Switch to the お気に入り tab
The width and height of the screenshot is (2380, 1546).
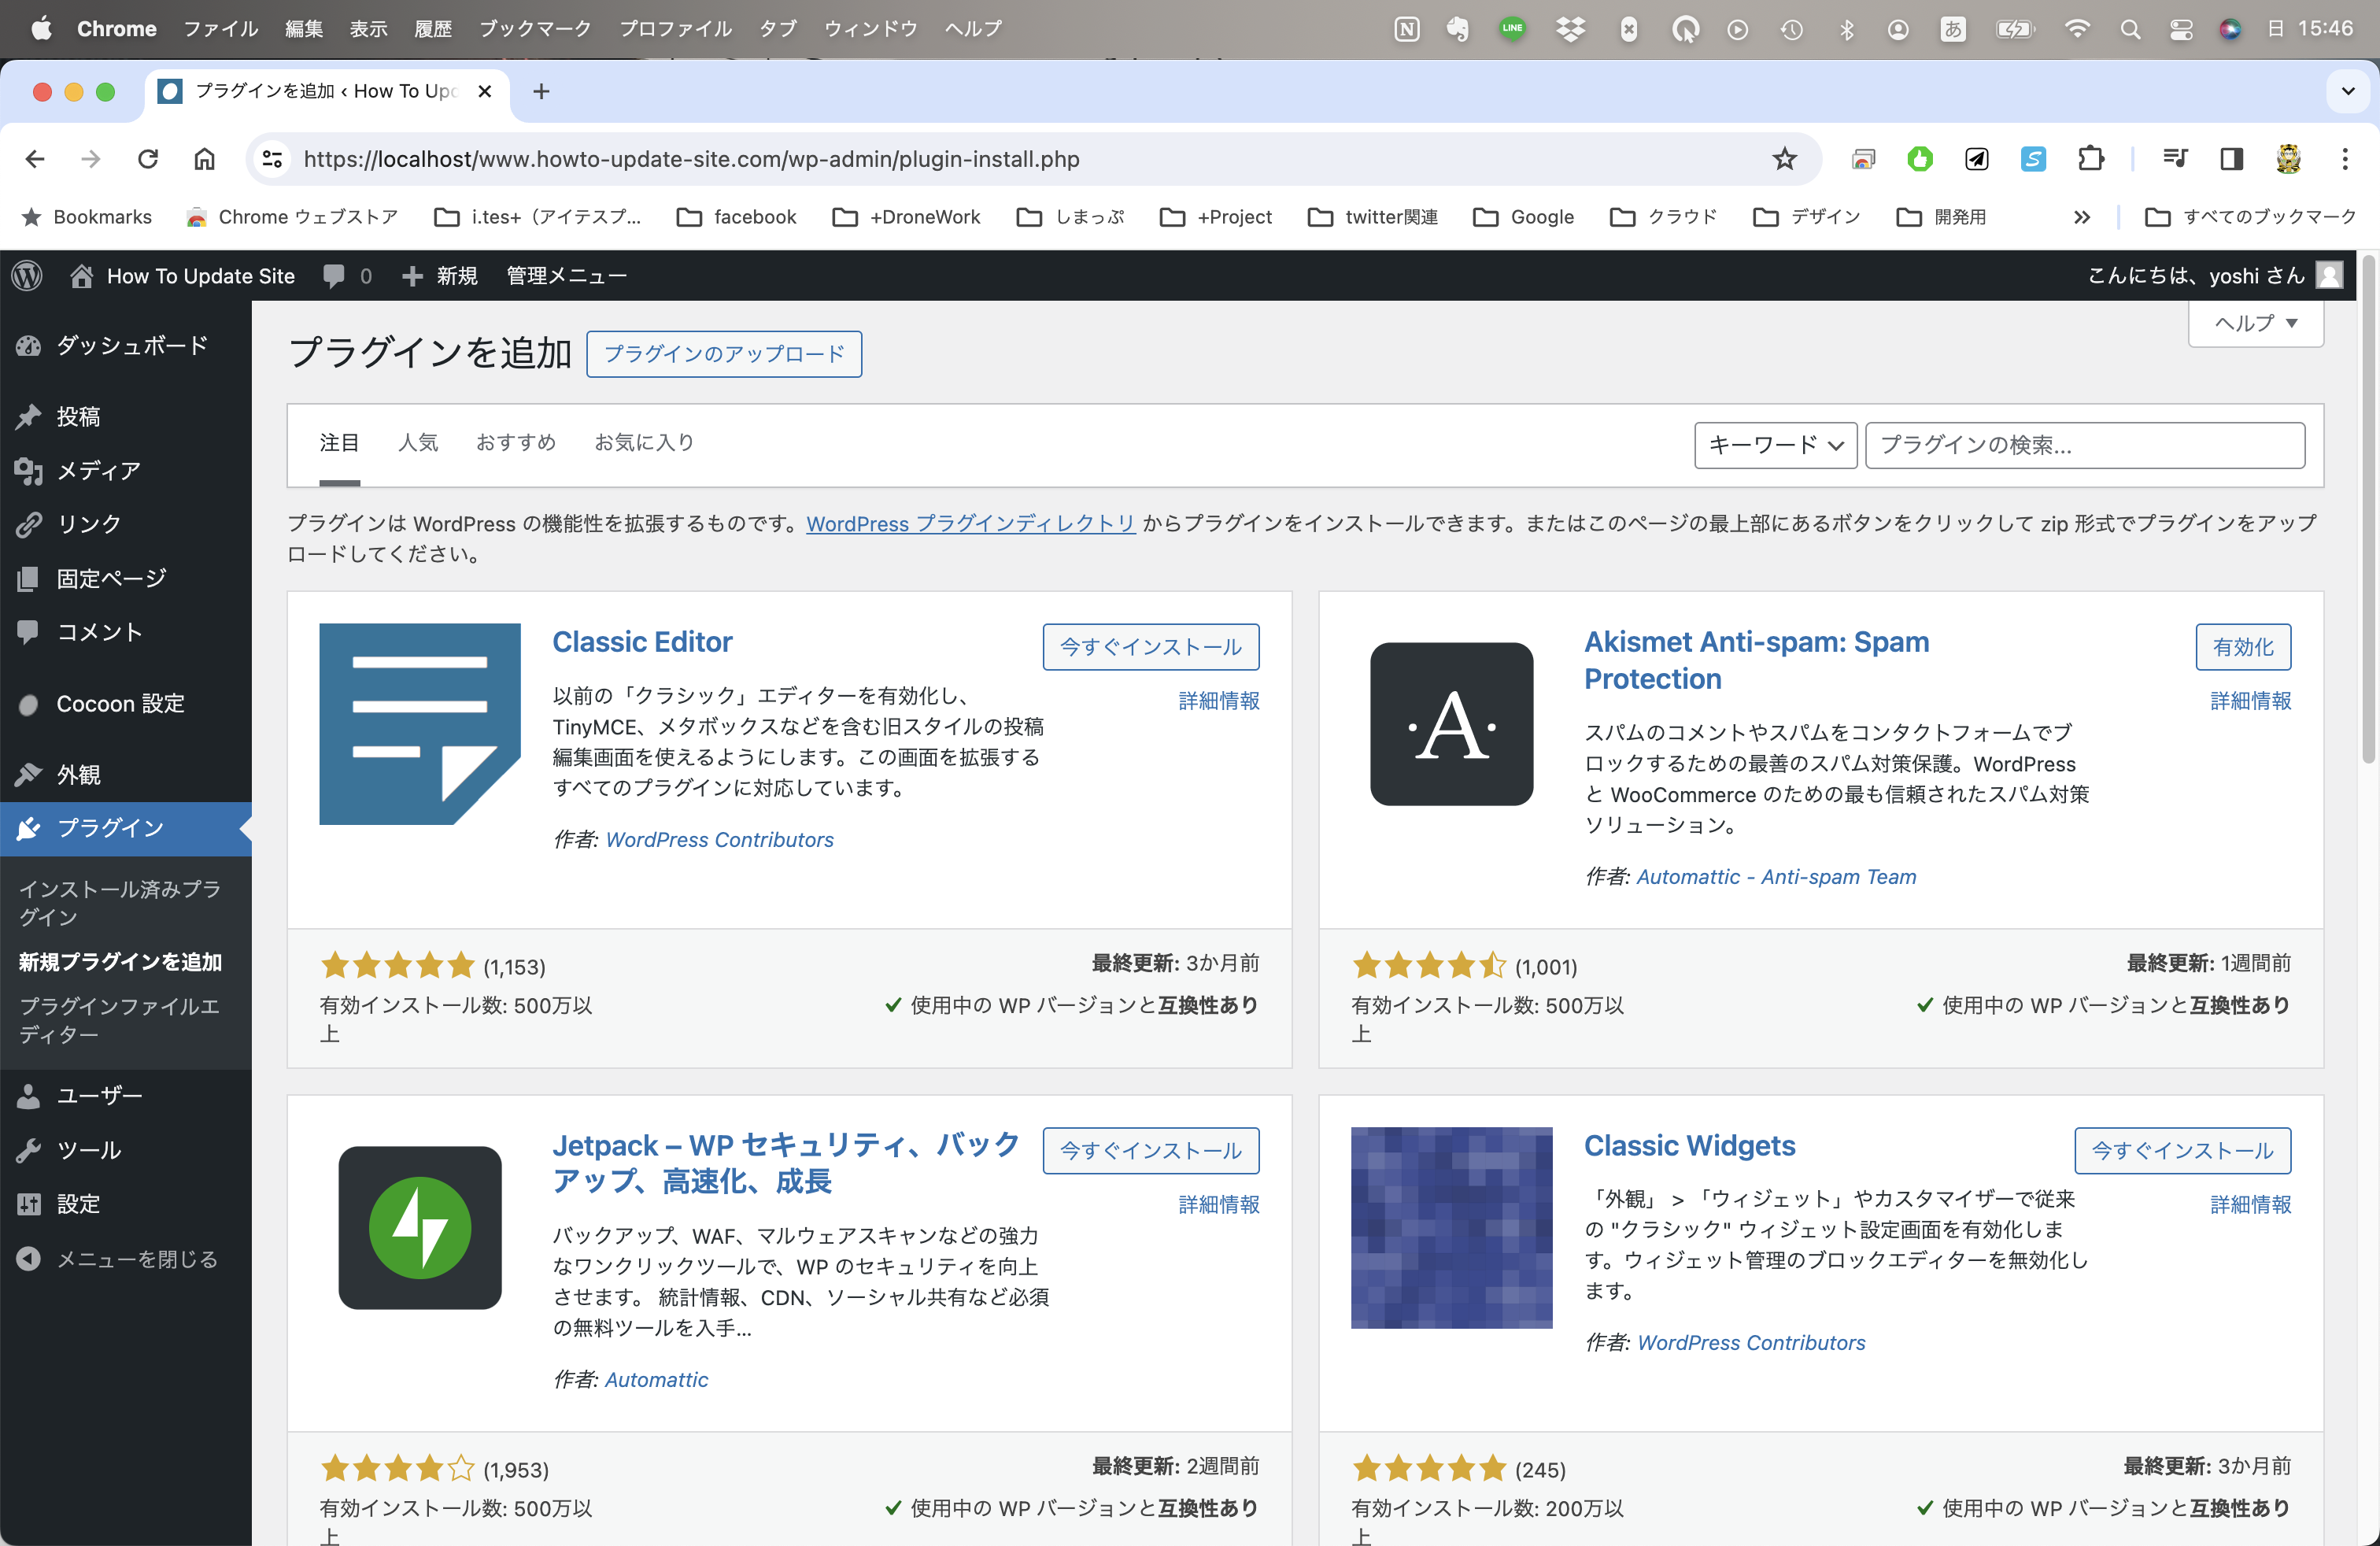[x=644, y=442]
